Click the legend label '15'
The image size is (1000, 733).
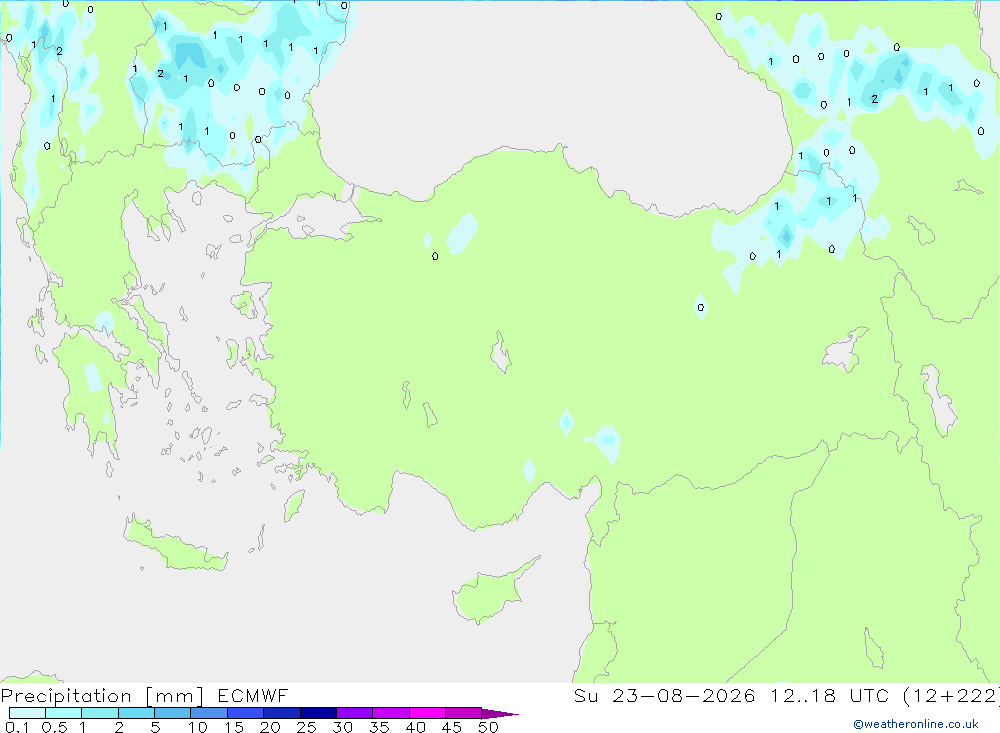(x=234, y=727)
